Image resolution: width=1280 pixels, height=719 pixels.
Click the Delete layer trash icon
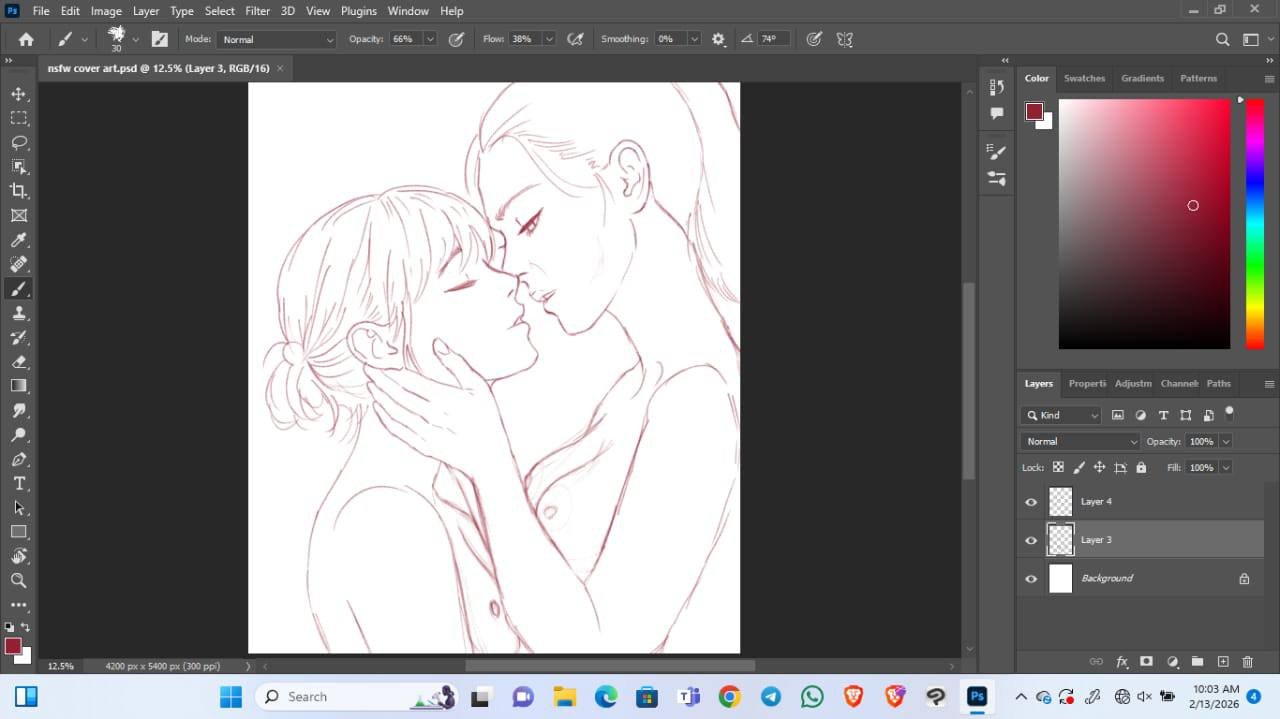[1247, 662]
